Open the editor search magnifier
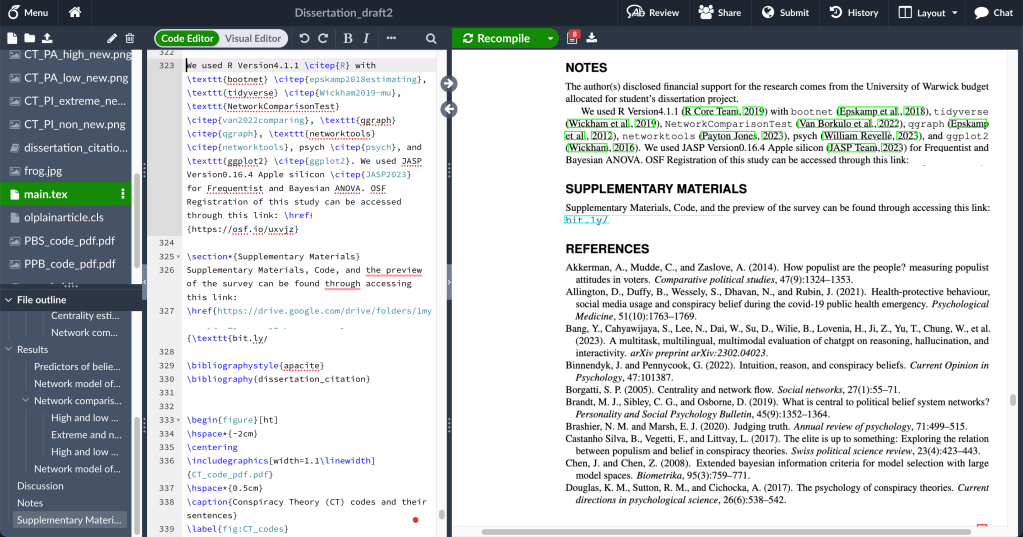The width and height of the screenshot is (1023, 537). [431, 38]
